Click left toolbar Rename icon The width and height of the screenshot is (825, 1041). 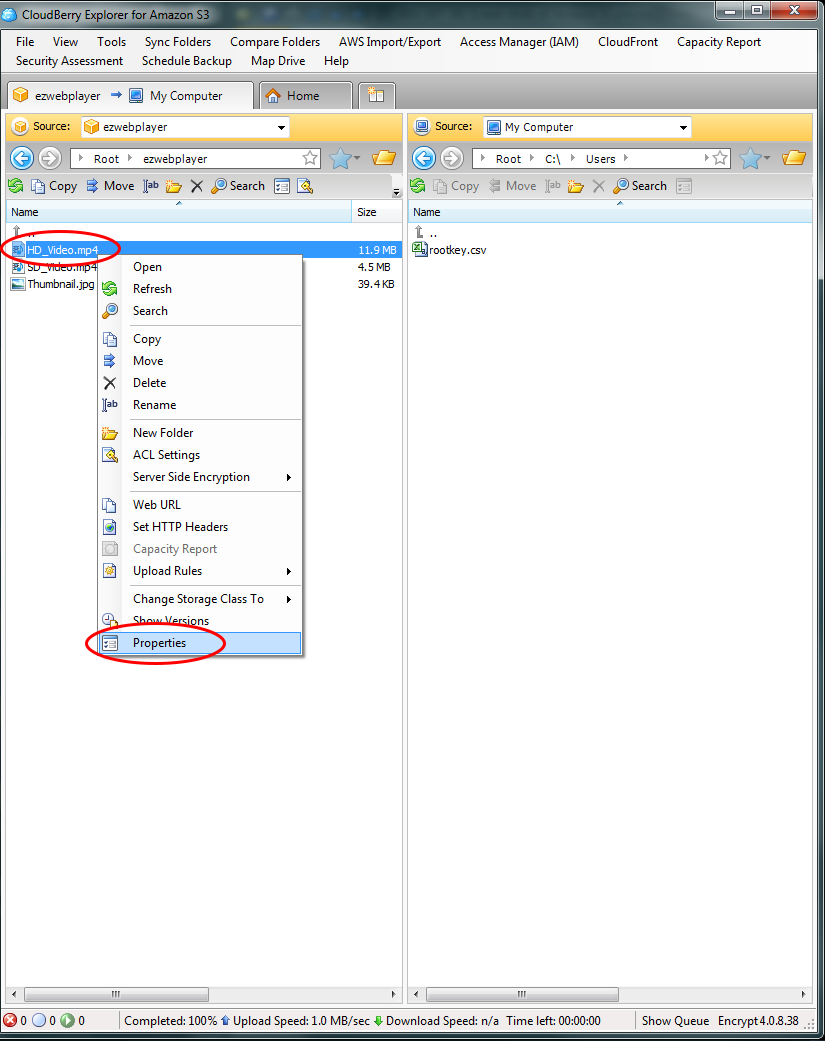pyautogui.click(x=151, y=186)
